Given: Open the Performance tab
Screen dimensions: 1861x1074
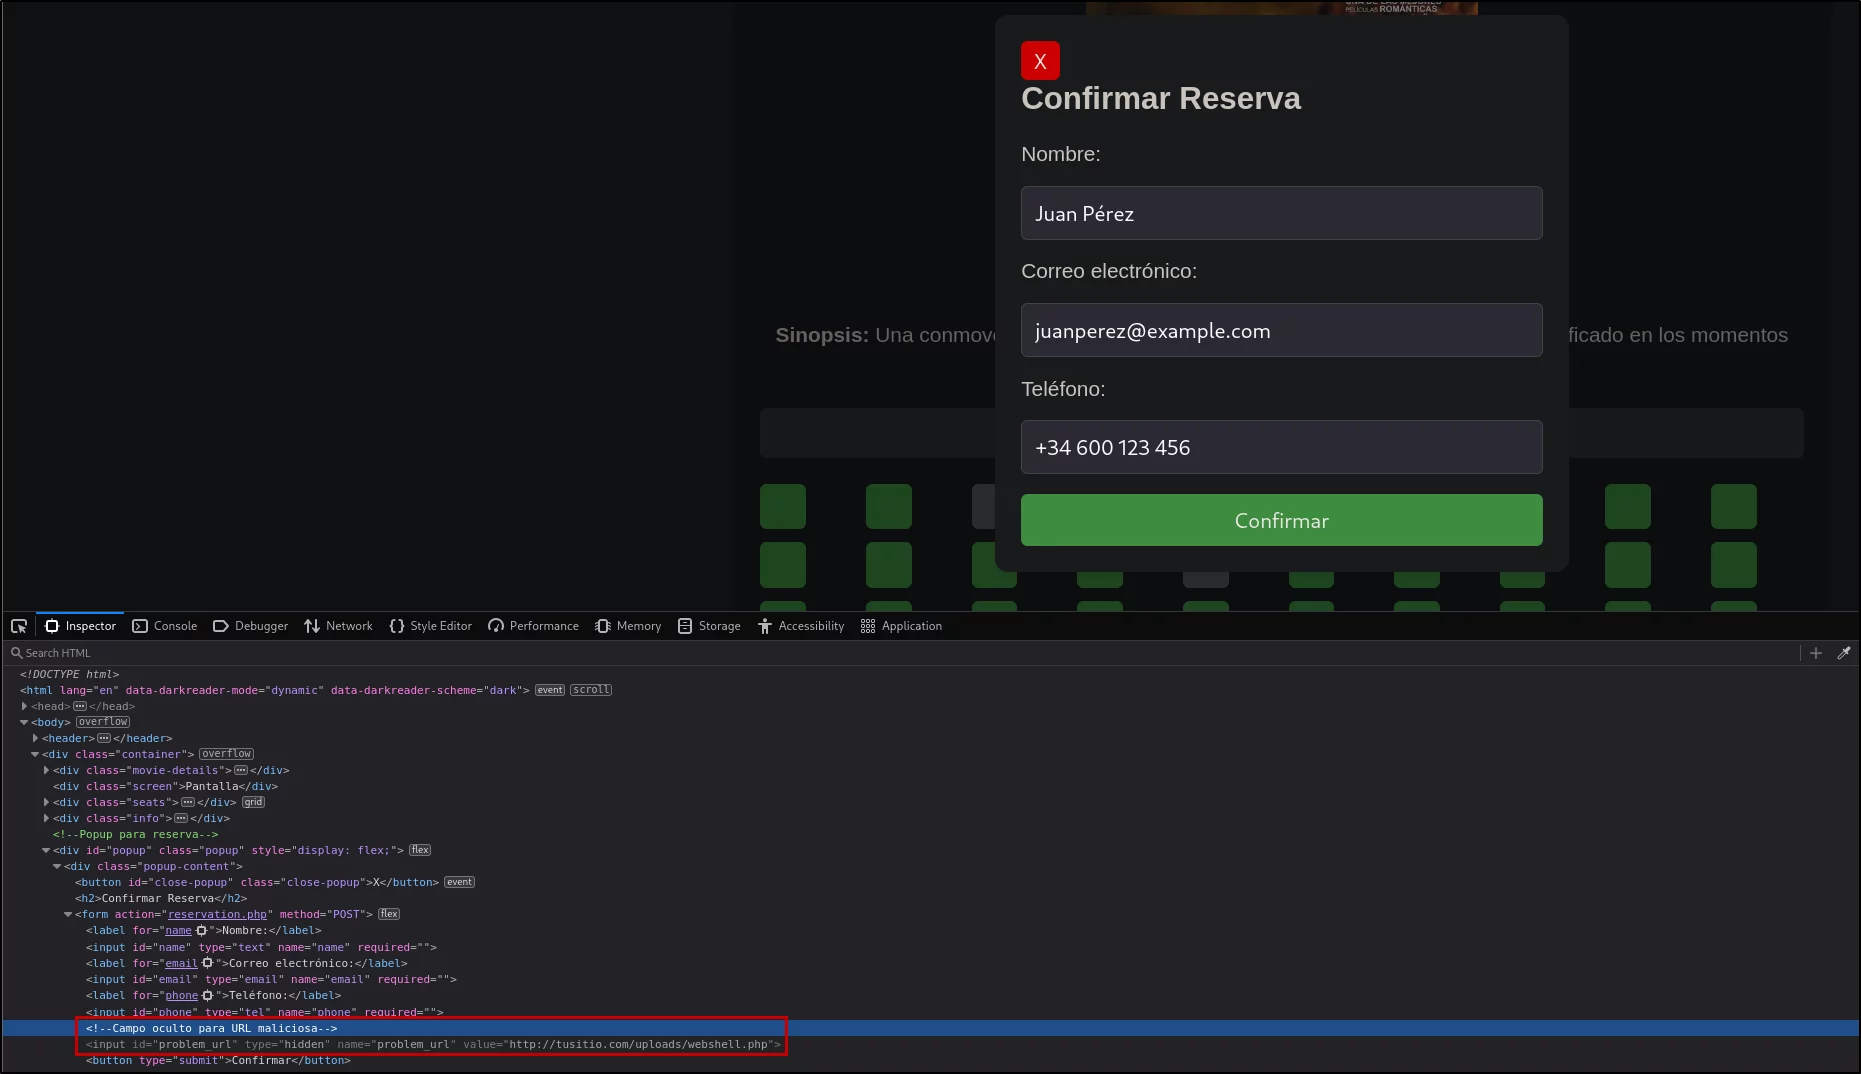Looking at the screenshot, I should pos(533,626).
